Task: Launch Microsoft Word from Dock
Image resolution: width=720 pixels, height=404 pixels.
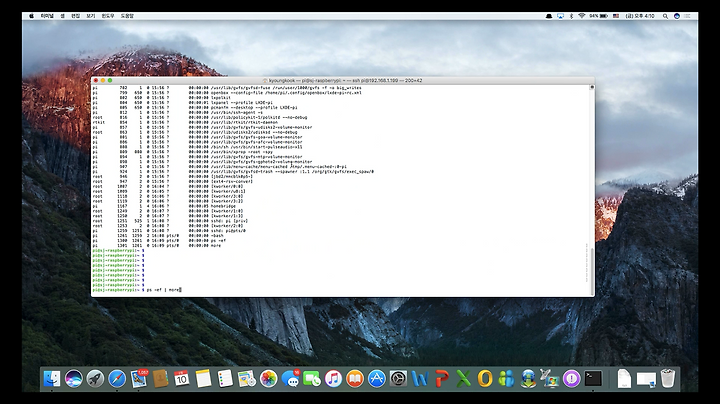Action: (x=420, y=379)
